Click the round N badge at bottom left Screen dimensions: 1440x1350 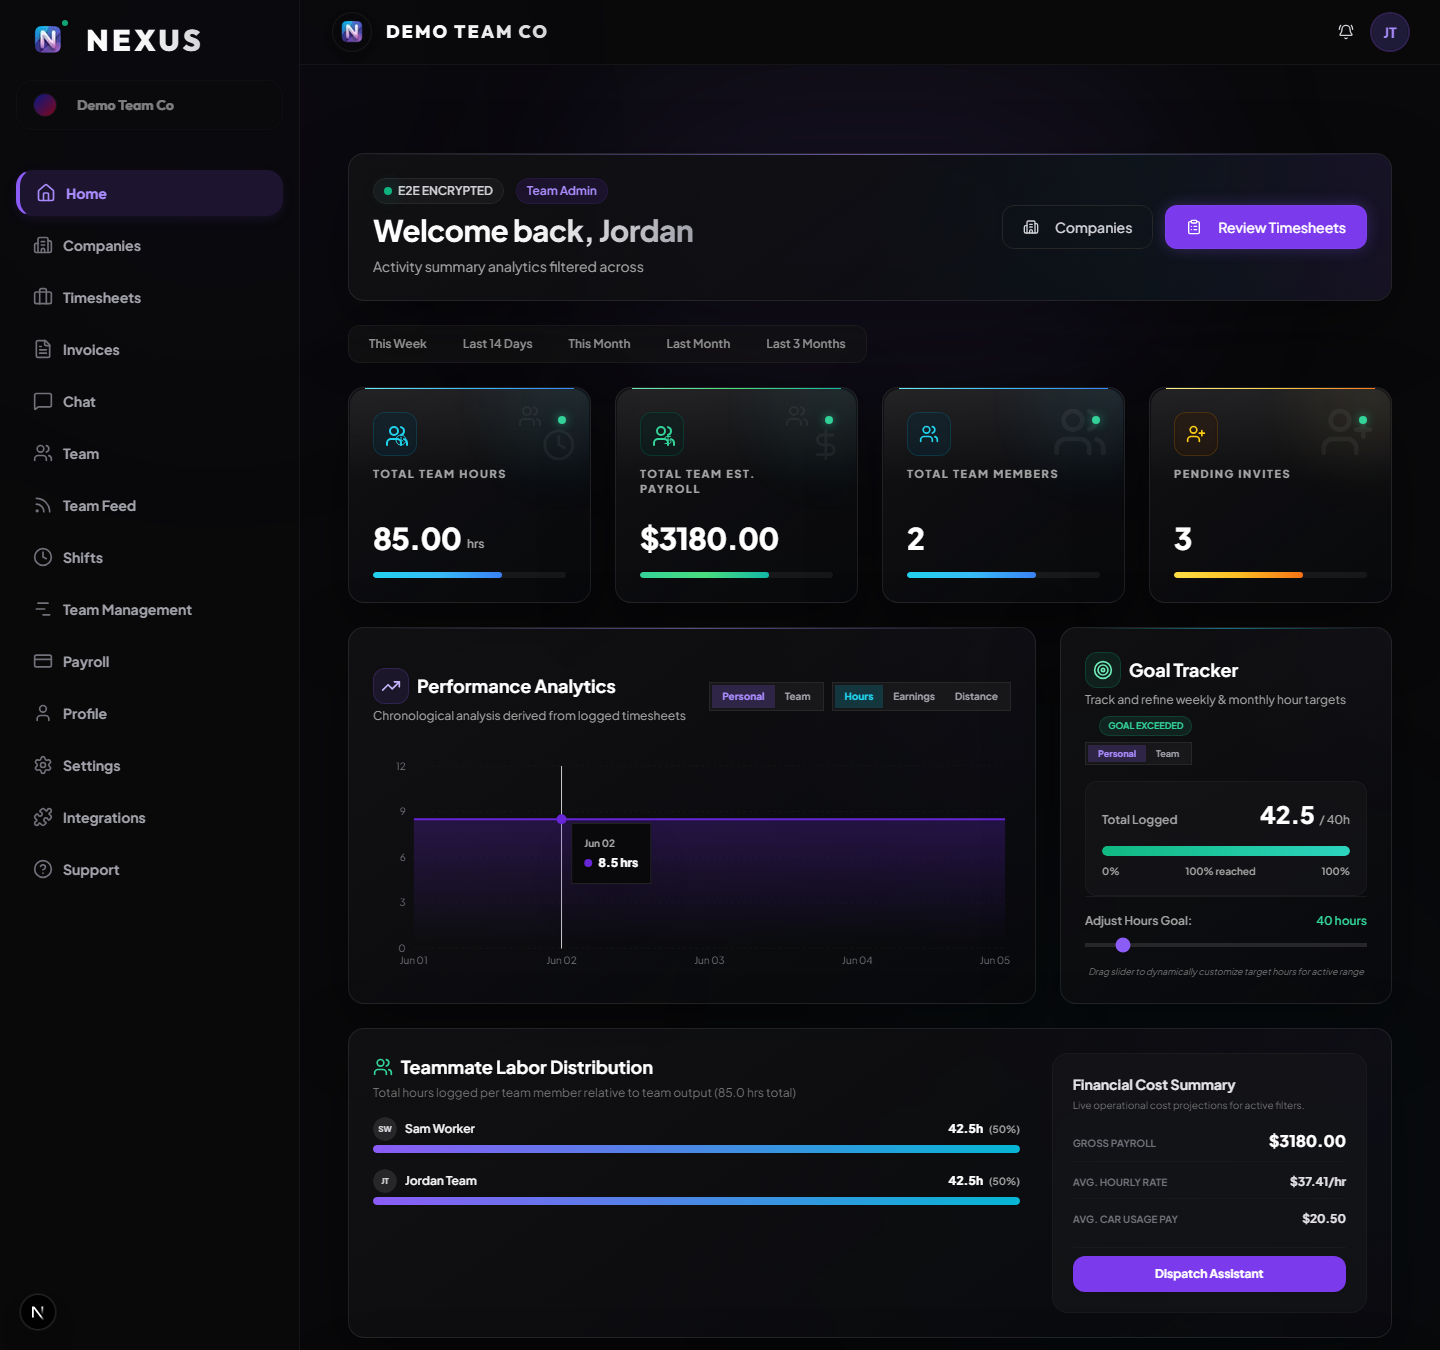point(38,1312)
